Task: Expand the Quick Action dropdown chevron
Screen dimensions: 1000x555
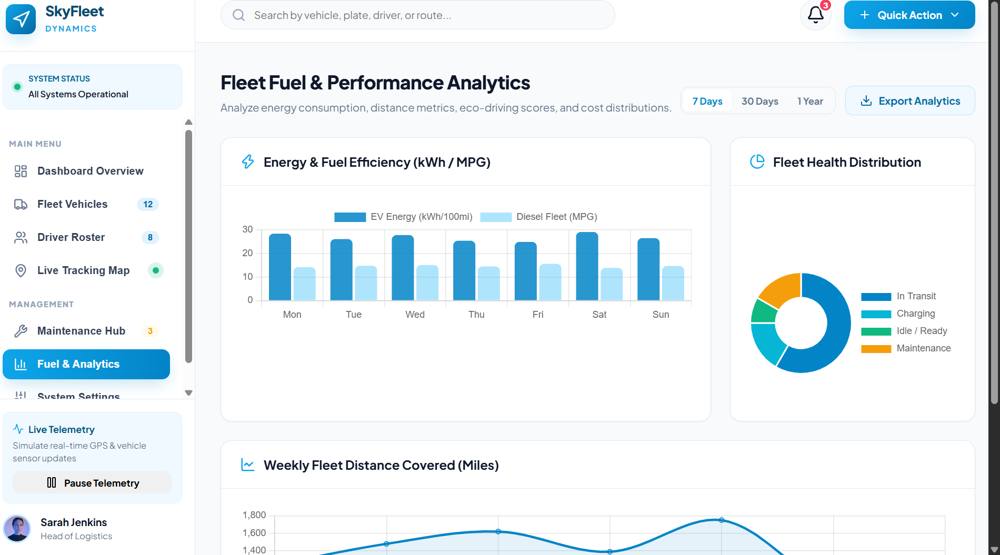Action: [x=955, y=15]
